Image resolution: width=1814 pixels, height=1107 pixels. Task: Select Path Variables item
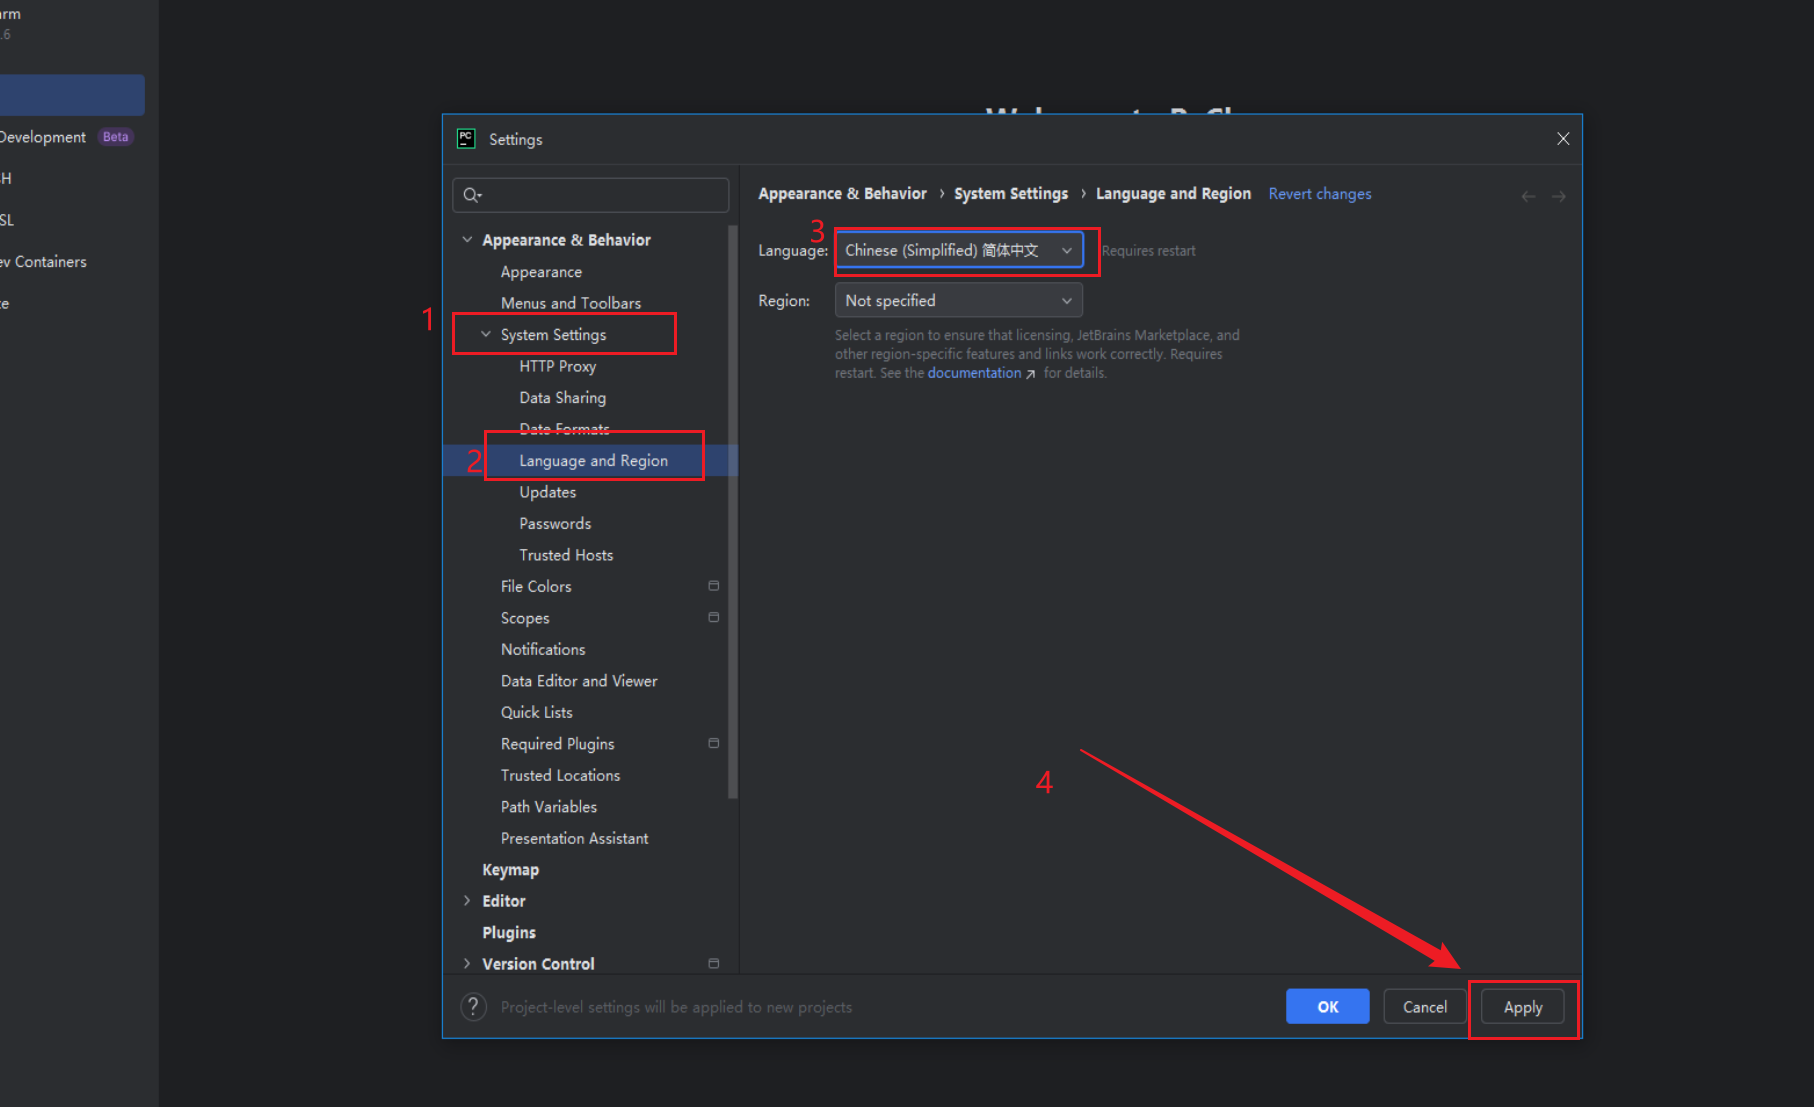click(x=549, y=807)
